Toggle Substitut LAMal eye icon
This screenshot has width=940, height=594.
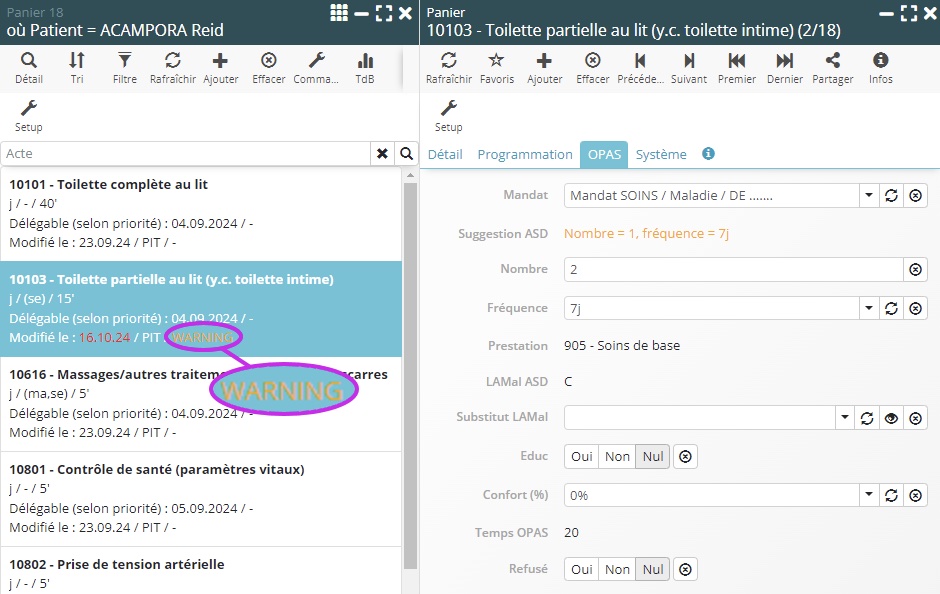point(891,418)
